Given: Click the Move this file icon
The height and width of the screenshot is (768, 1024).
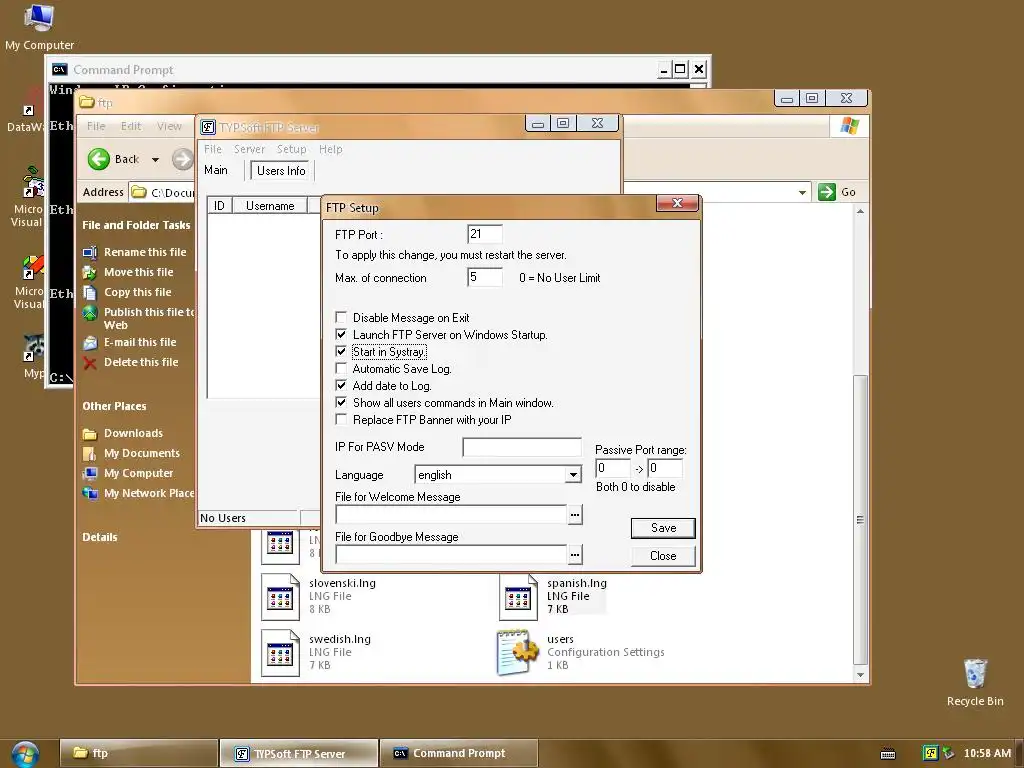Looking at the screenshot, I should [89, 272].
